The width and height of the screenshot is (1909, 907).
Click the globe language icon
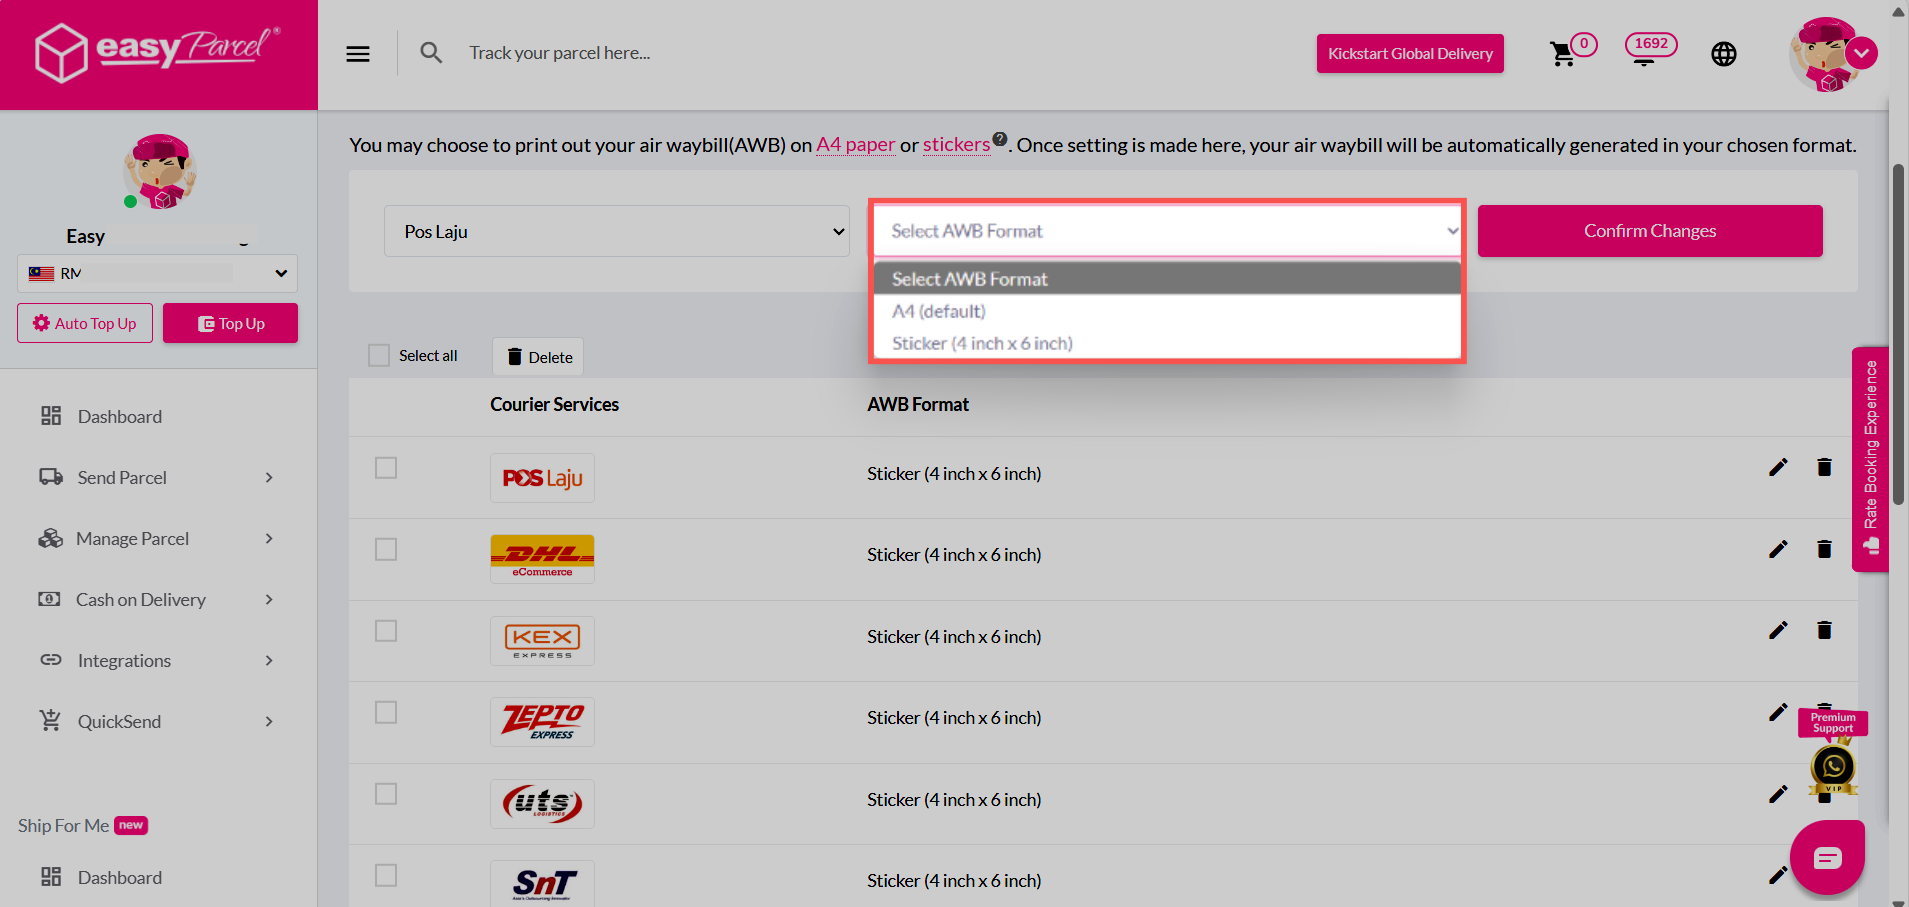pyautogui.click(x=1724, y=54)
